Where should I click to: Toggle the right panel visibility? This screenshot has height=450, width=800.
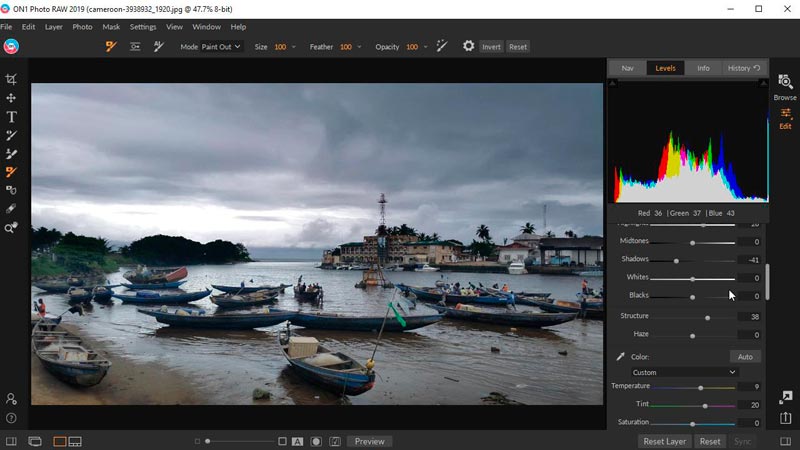(787, 441)
